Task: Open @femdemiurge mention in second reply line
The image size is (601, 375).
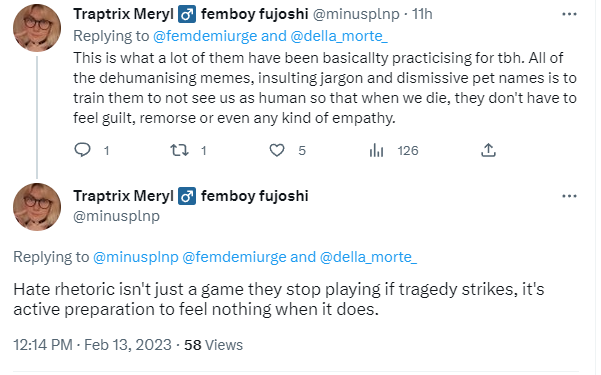Action: click(234, 257)
